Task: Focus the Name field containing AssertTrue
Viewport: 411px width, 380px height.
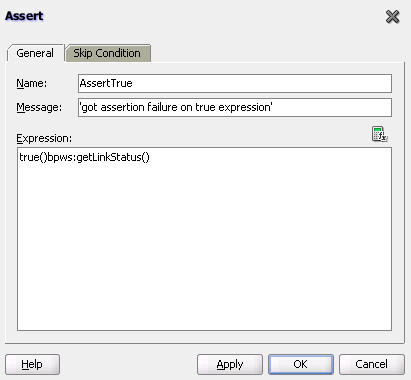Action: [235, 83]
